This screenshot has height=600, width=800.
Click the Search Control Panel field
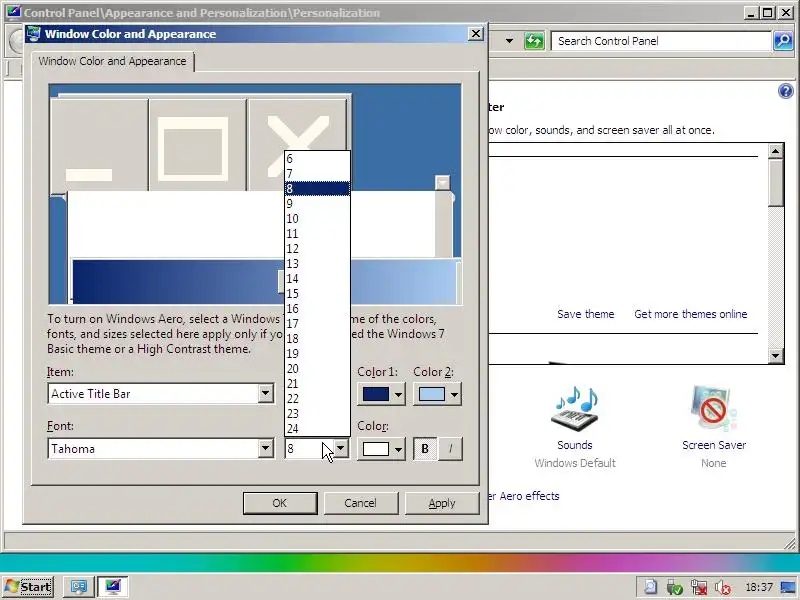(x=661, y=41)
